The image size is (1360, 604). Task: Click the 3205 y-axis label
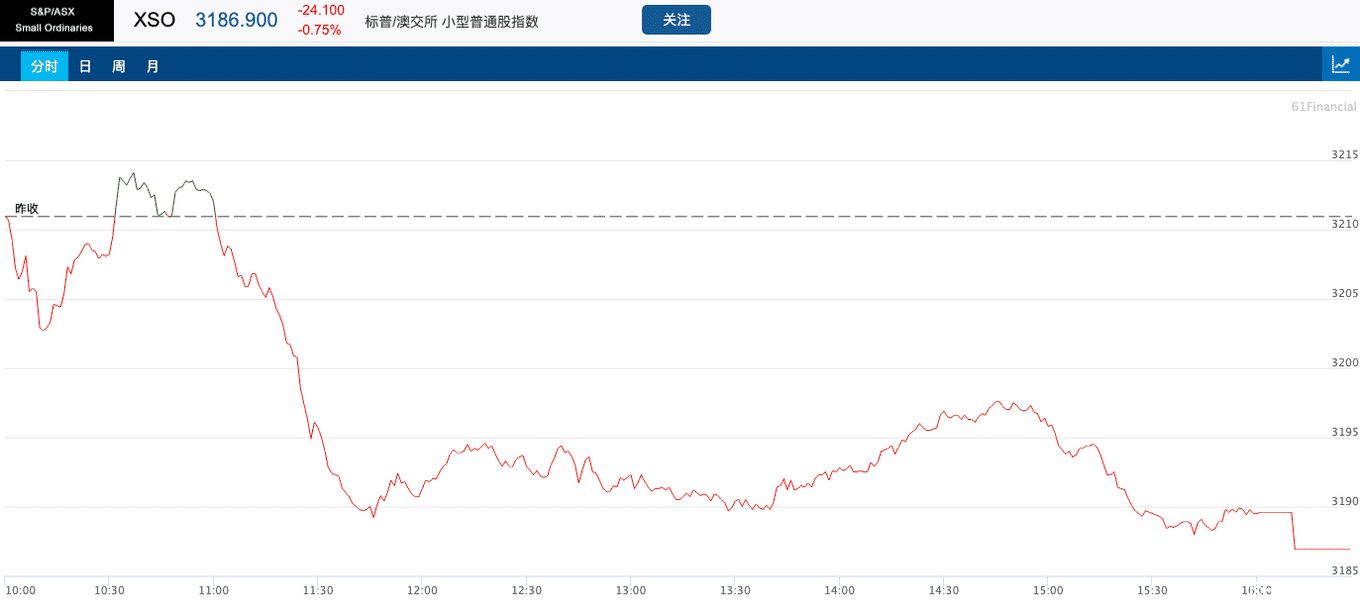coord(1345,293)
